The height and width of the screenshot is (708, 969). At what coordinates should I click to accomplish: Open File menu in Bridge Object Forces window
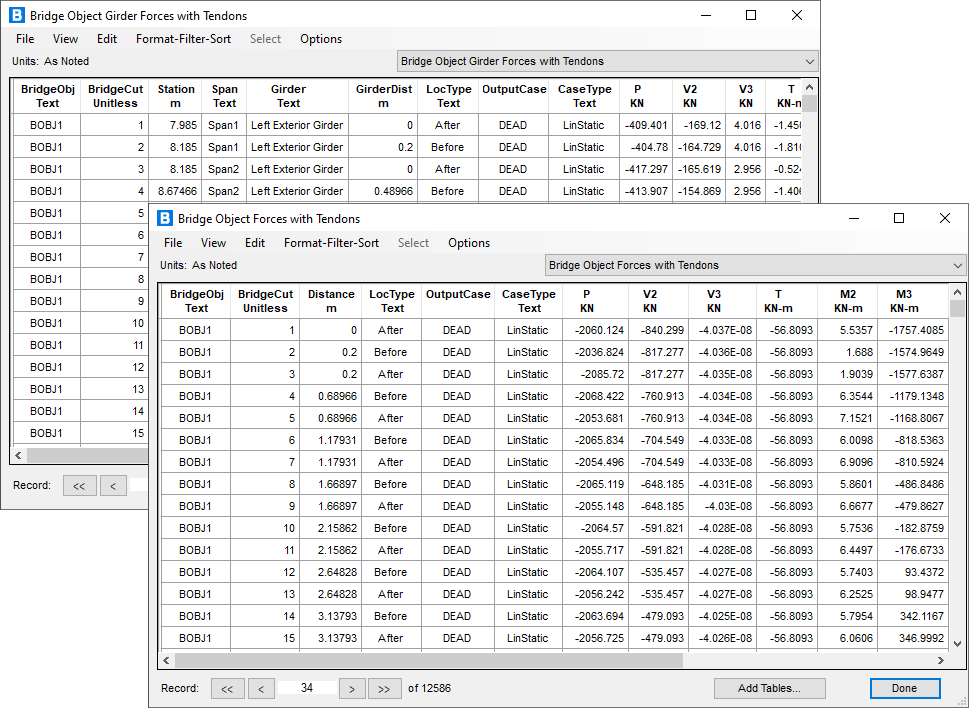tap(173, 243)
